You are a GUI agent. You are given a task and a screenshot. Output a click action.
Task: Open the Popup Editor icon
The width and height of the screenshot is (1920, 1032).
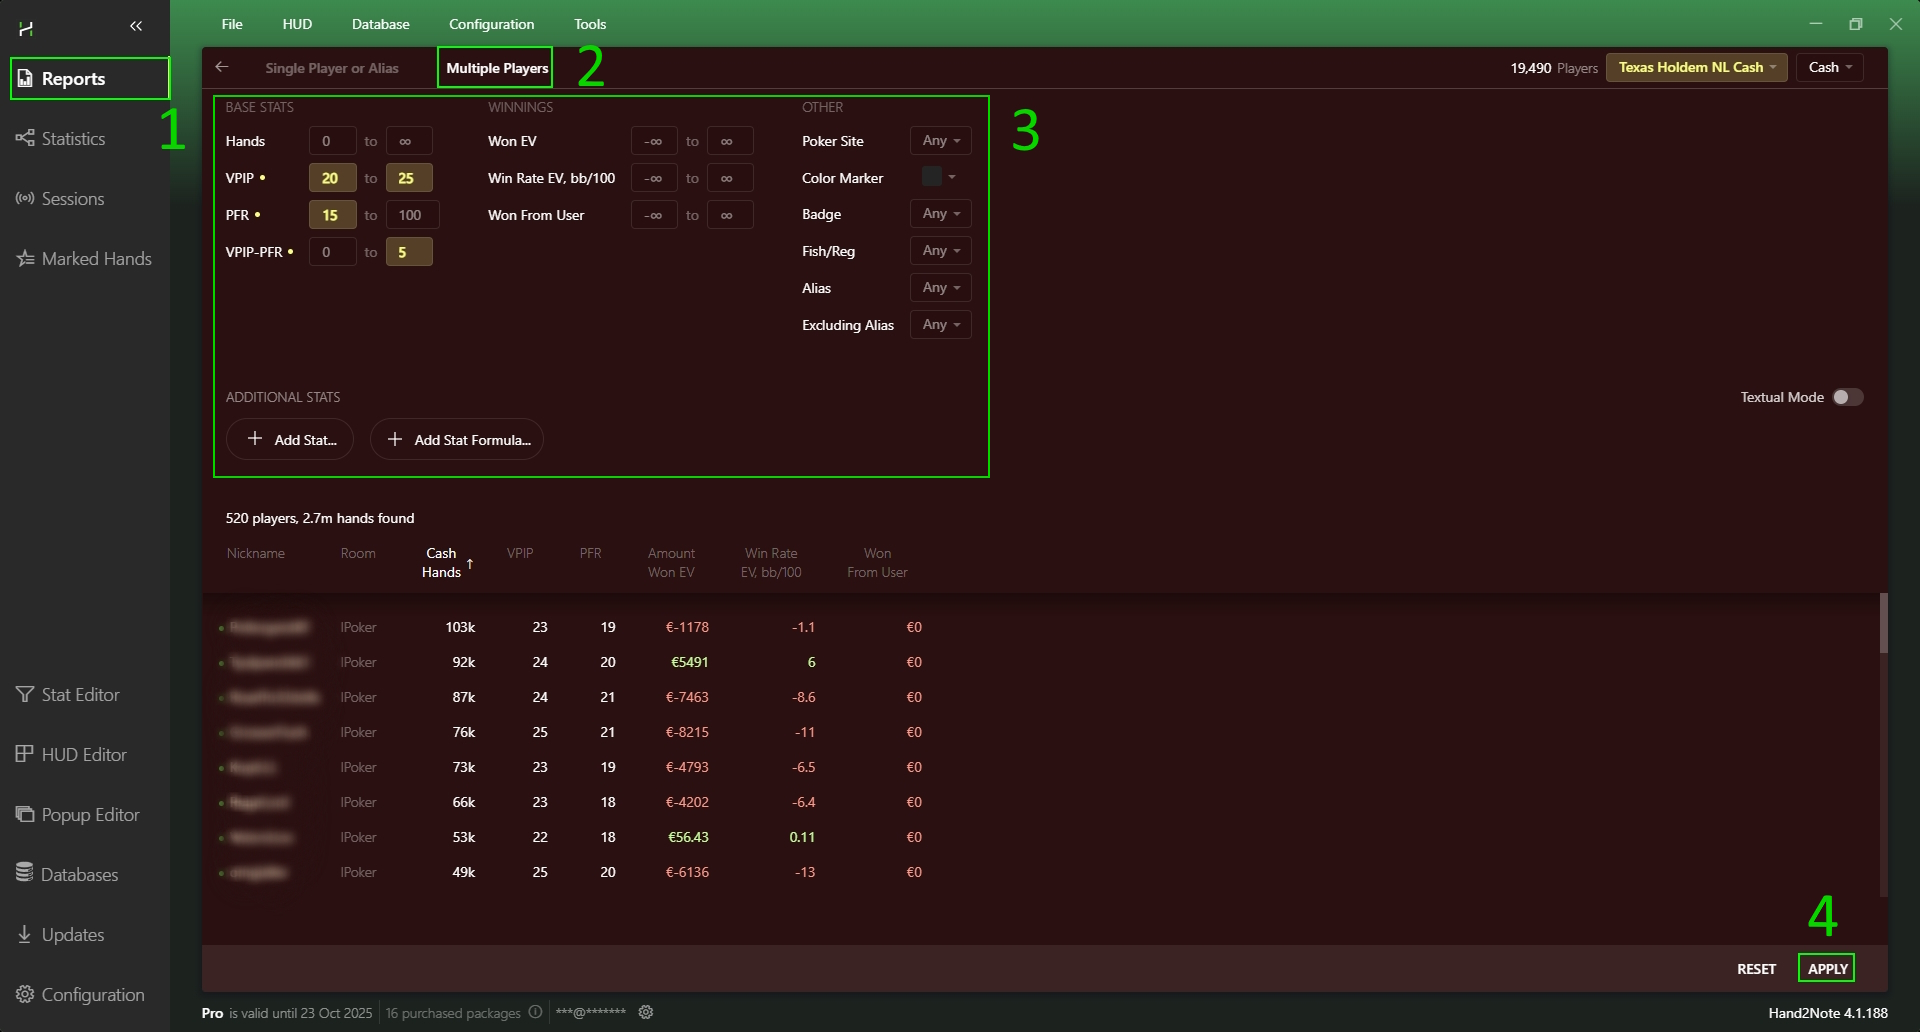25,814
